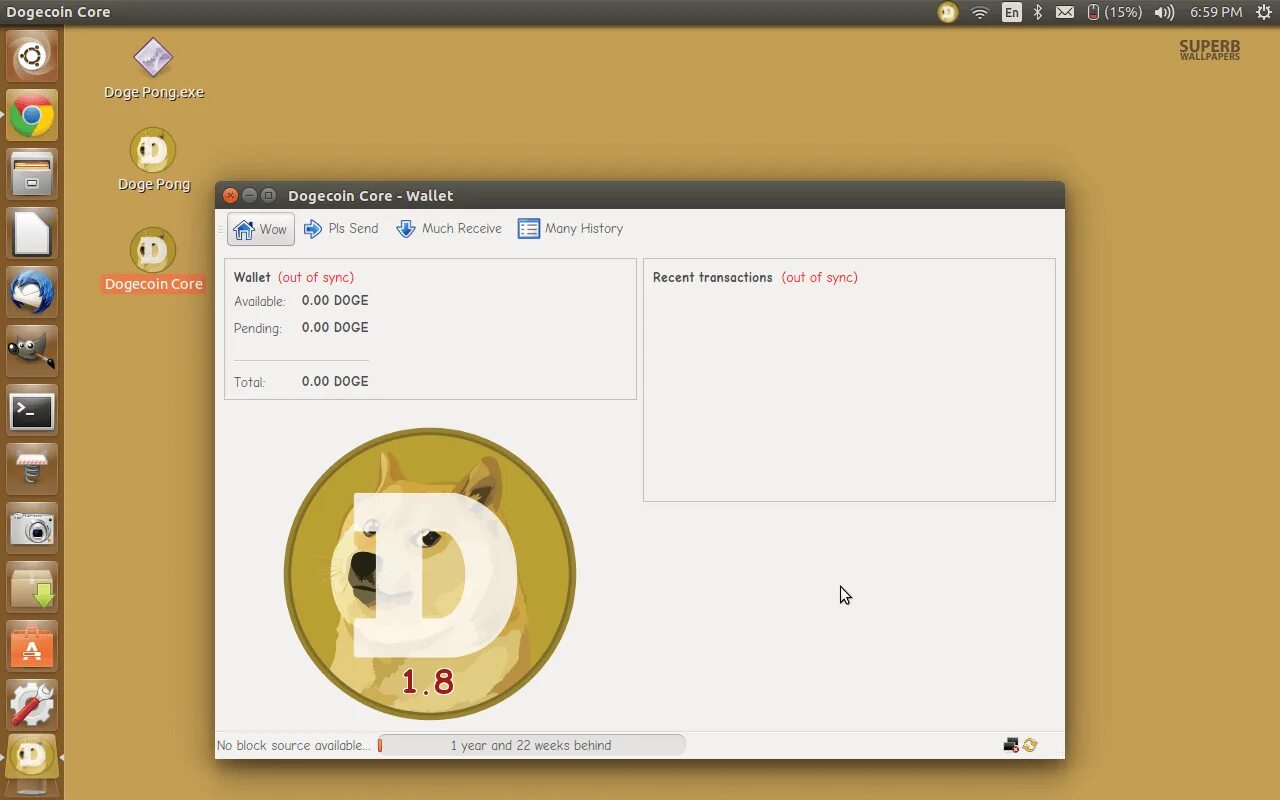Viewport: 1280px width, 800px height.
Task: Open the mail messaging indicator
Action: tap(1065, 12)
